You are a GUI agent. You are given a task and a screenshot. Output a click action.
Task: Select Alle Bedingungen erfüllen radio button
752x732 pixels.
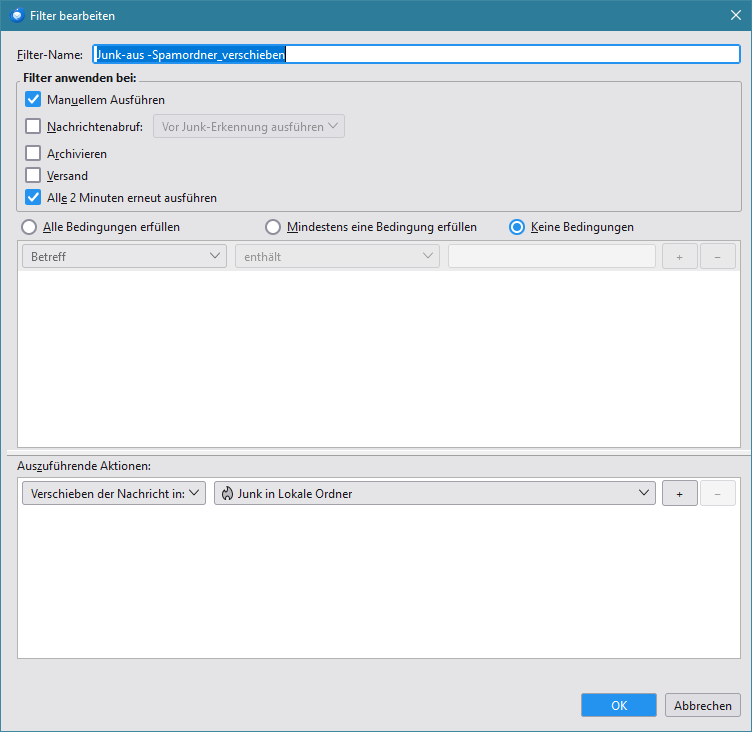click(29, 227)
